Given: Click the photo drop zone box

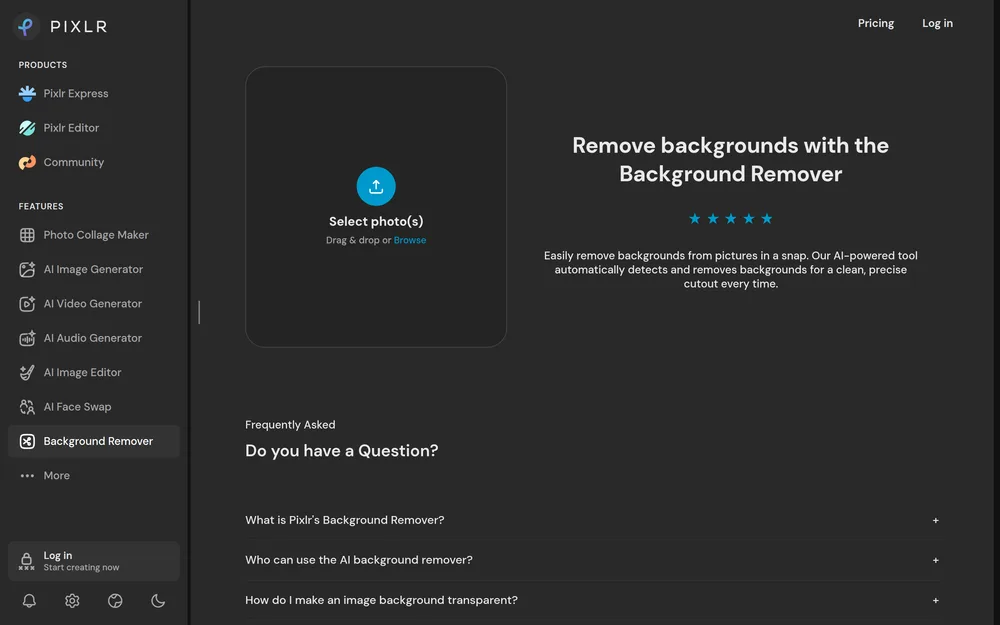Looking at the screenshot, I should coord(376,207).
